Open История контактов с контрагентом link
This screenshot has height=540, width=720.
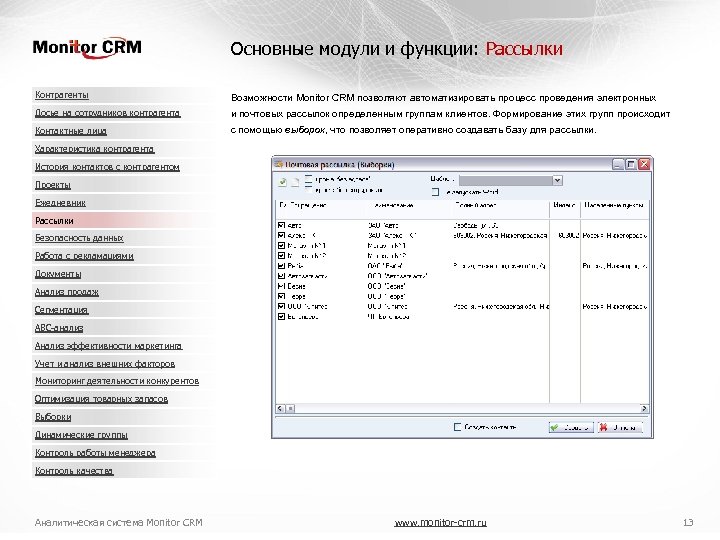[107, 167]
